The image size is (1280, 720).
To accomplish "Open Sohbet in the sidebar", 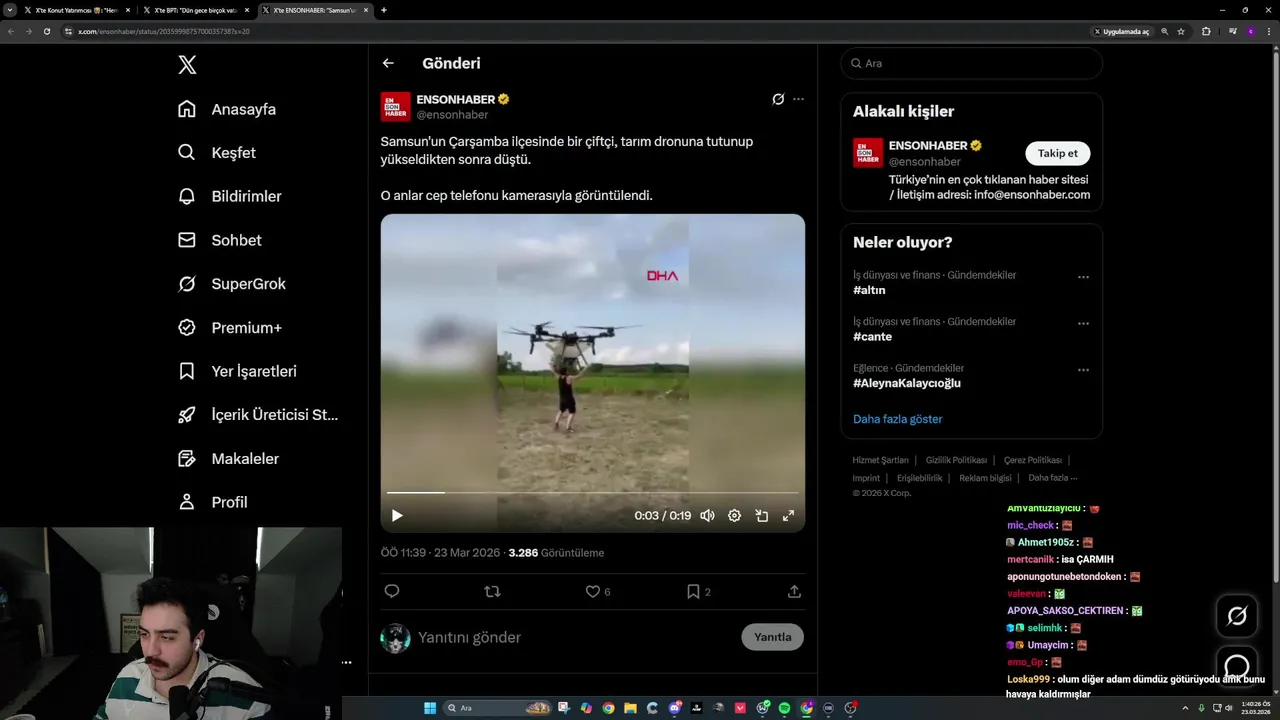I will click(219, 240).
